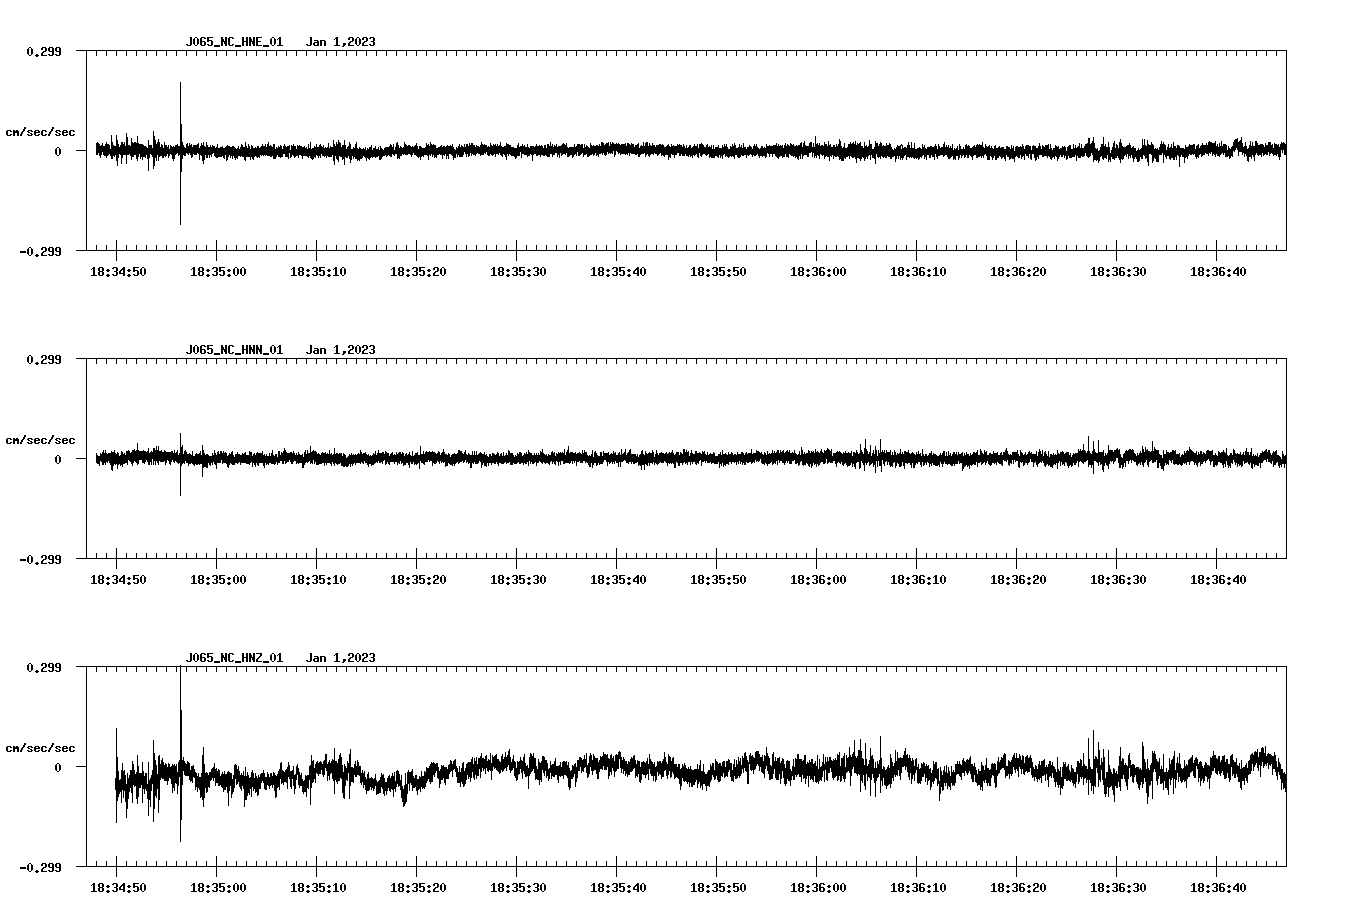Screen dimensions: 1358x924
Task: Click the J065_NC_HNZ_01 channel label
Action: click(233, 659)
